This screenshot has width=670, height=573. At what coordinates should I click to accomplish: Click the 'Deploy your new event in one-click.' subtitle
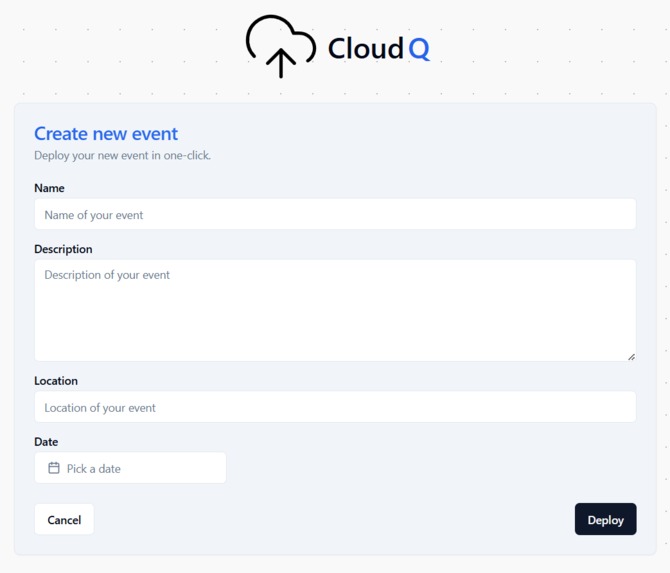coord(123,156)
